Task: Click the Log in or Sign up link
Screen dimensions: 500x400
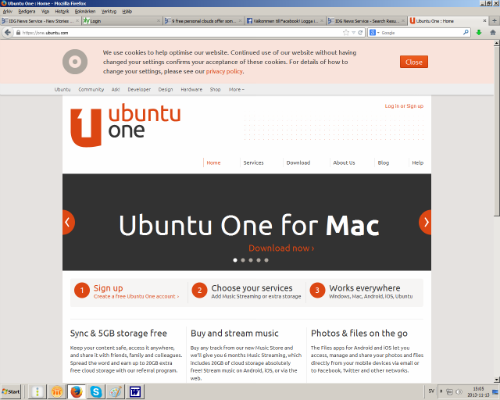Action: click(404, 106)
